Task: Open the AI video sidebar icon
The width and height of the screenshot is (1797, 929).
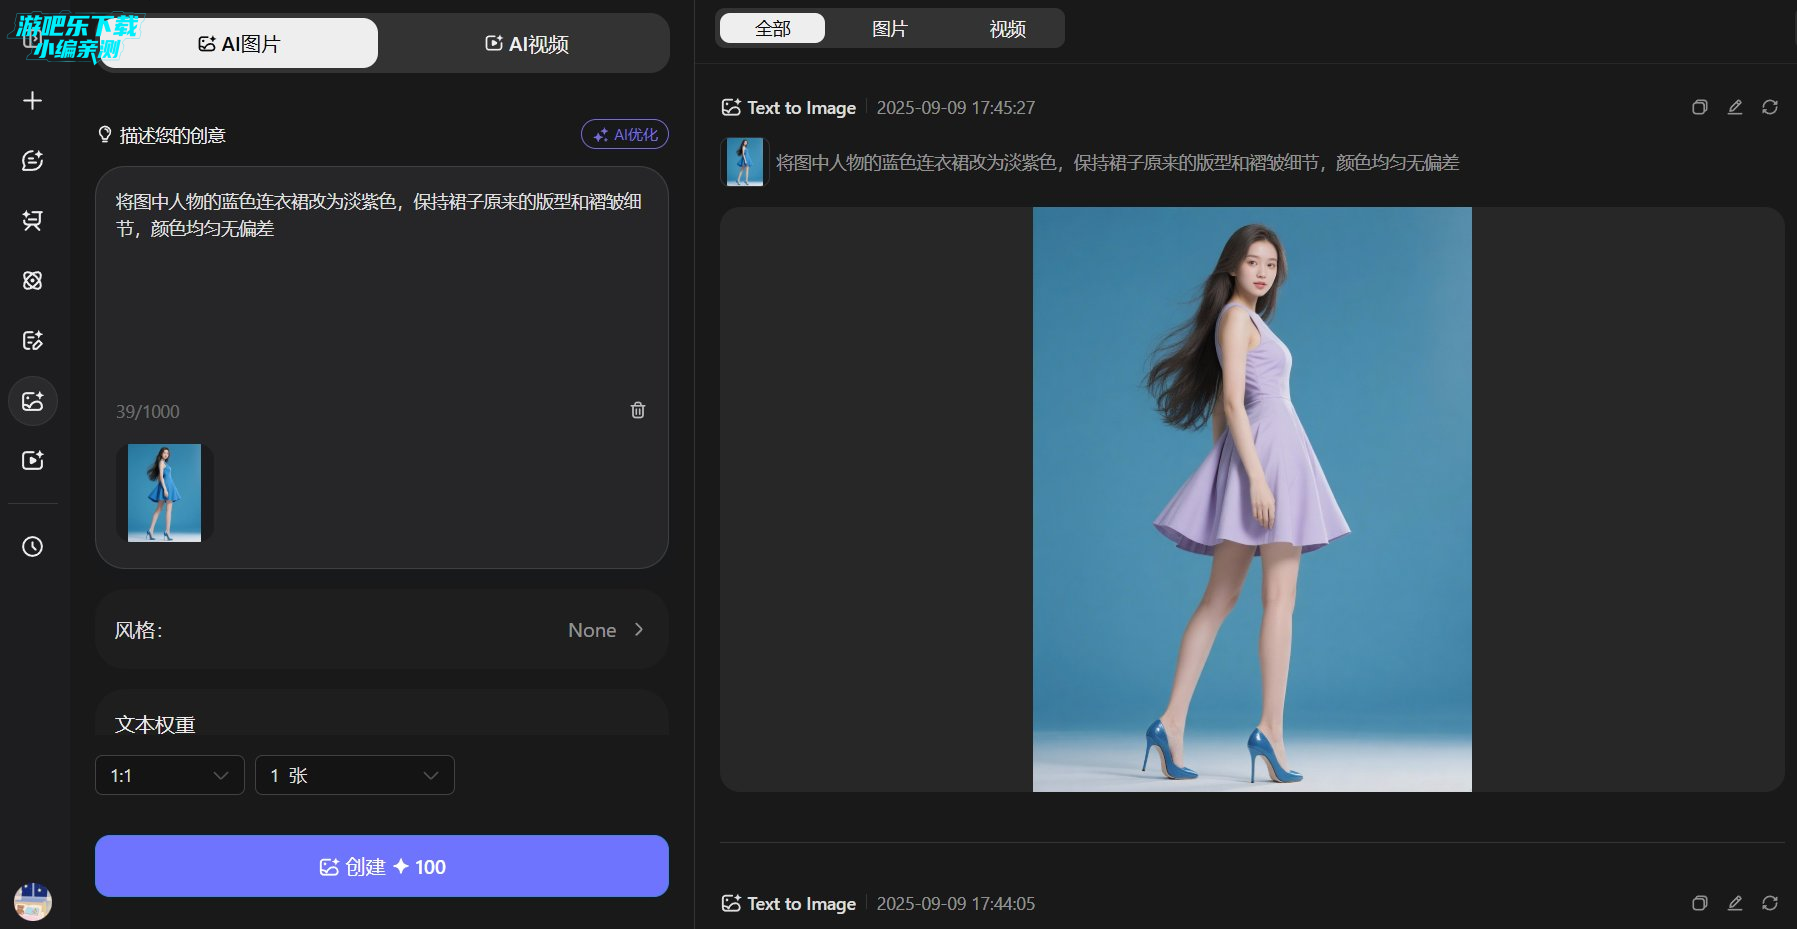Action: tap(32, 460)
